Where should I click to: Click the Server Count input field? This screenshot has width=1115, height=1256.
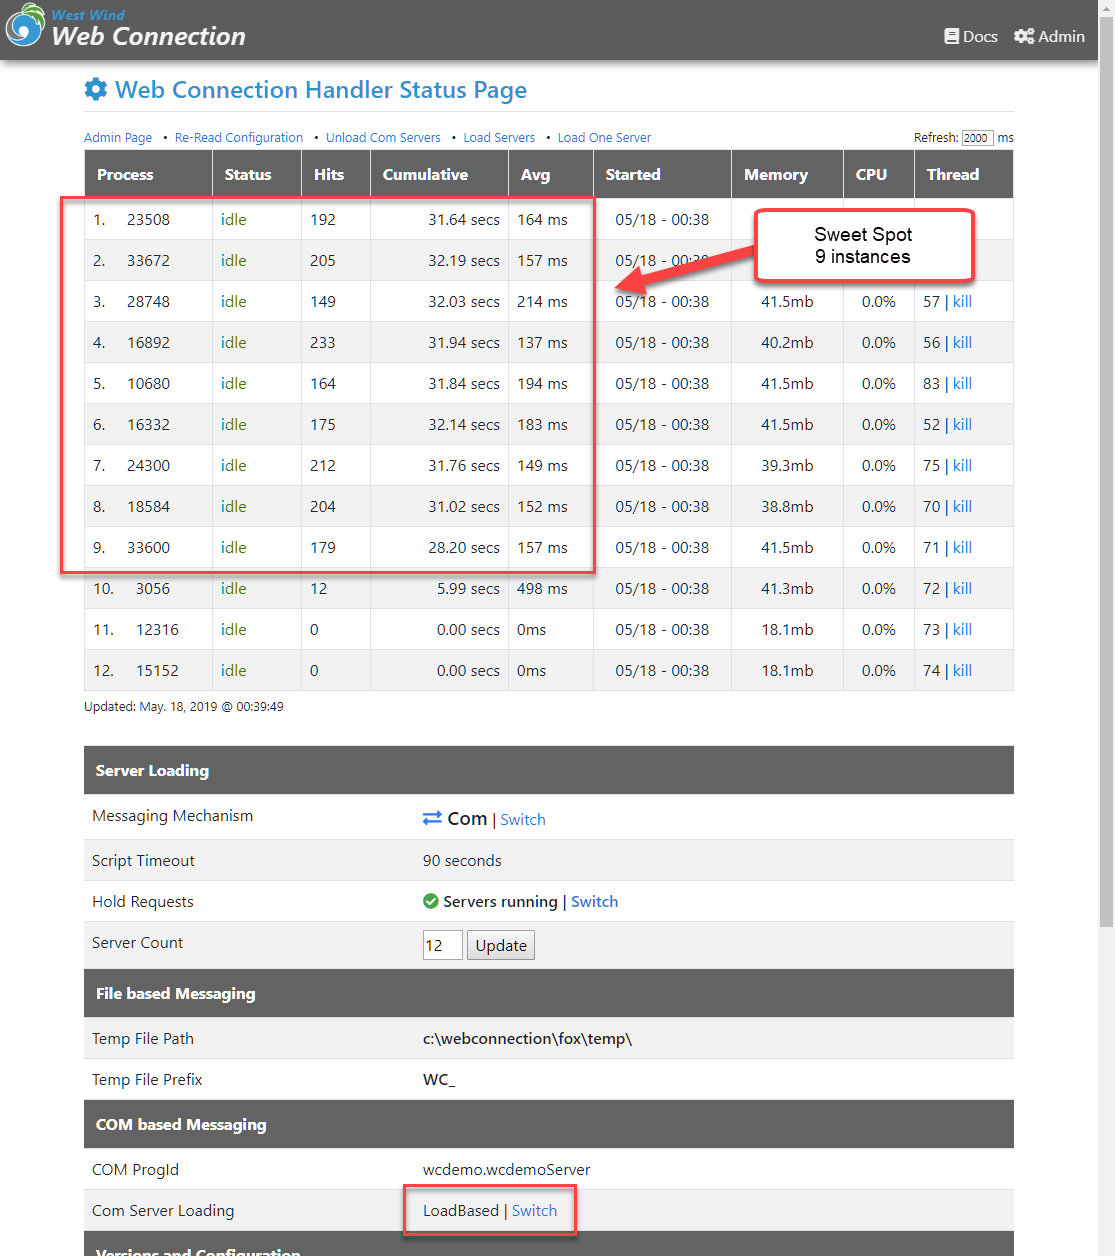[442, 945]
